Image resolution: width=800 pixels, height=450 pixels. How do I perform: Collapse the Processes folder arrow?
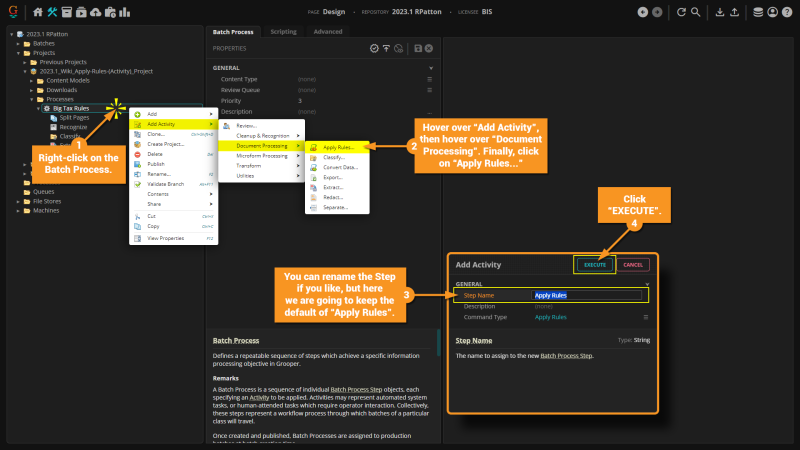32,99
